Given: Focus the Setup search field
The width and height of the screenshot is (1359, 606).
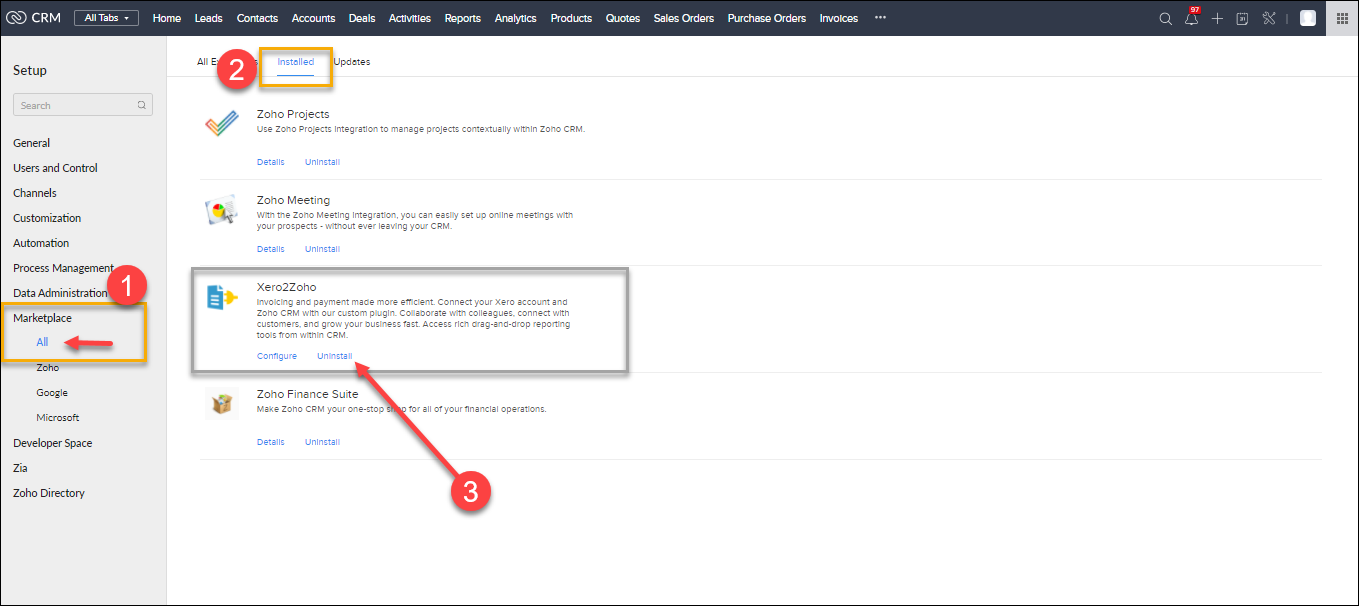Looking at the screenshot, I should 83,105.
